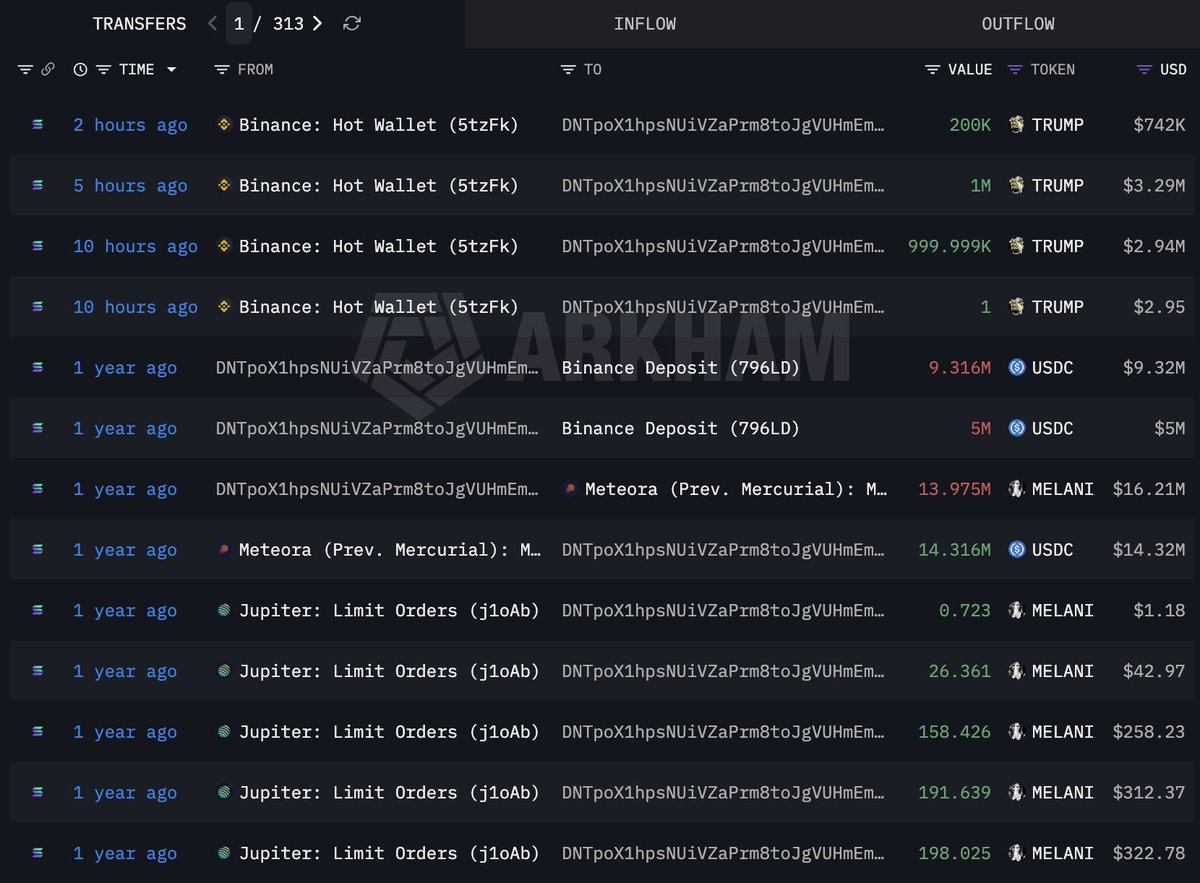
Task: Select the $3.29M USD amount
Action: tap(1152, 185)
